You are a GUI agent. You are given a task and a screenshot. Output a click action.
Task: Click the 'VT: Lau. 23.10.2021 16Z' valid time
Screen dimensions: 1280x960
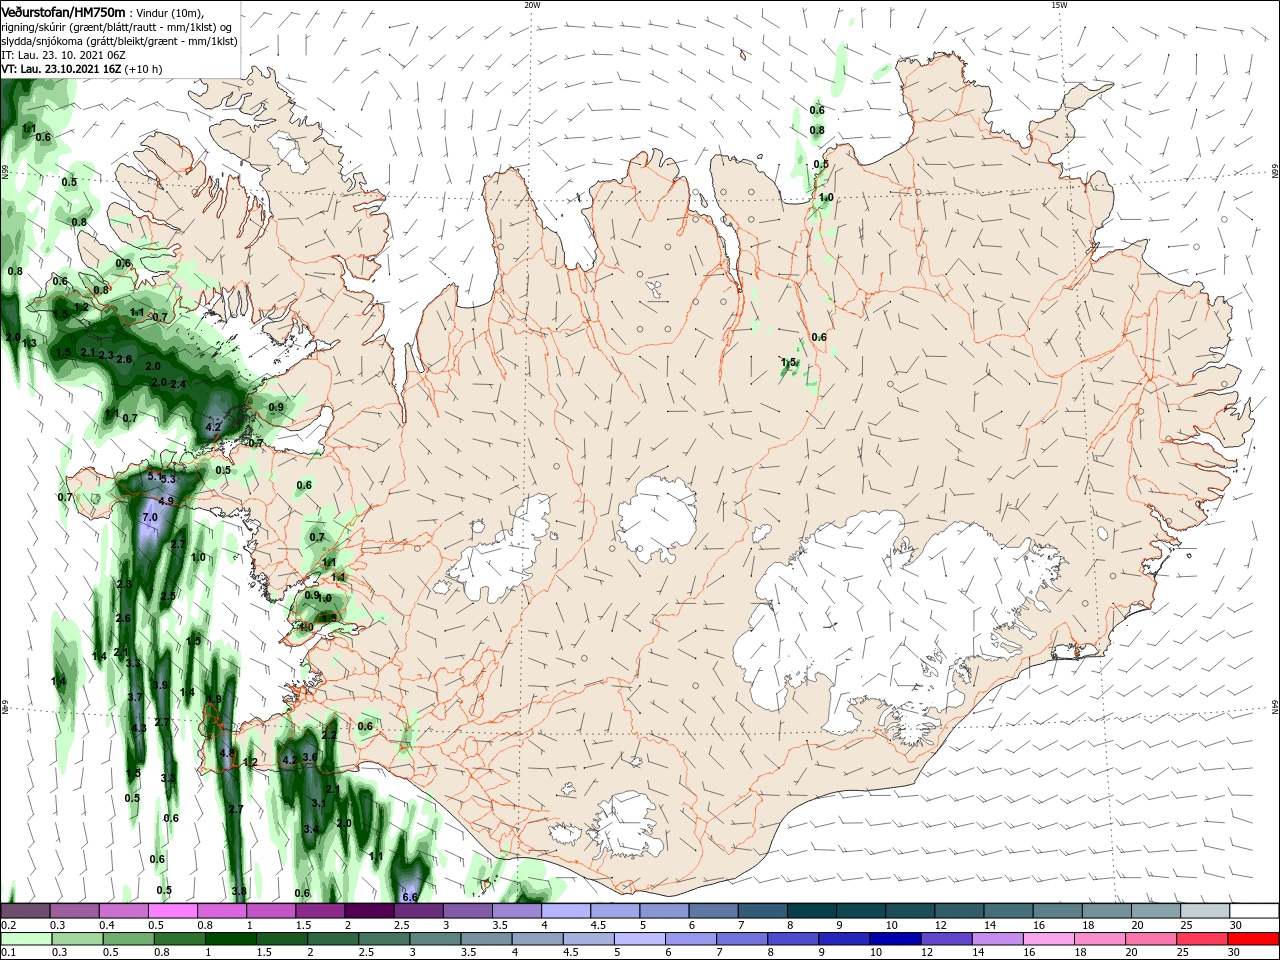[61, 70]
